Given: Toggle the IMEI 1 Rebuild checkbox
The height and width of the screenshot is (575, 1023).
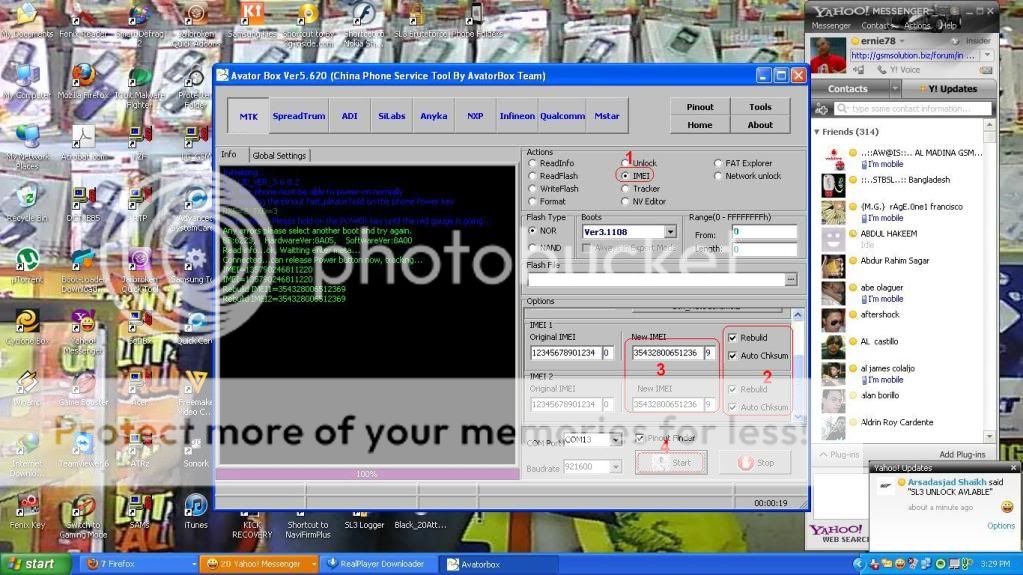Looking at the screenshot, I should point(733,338).
